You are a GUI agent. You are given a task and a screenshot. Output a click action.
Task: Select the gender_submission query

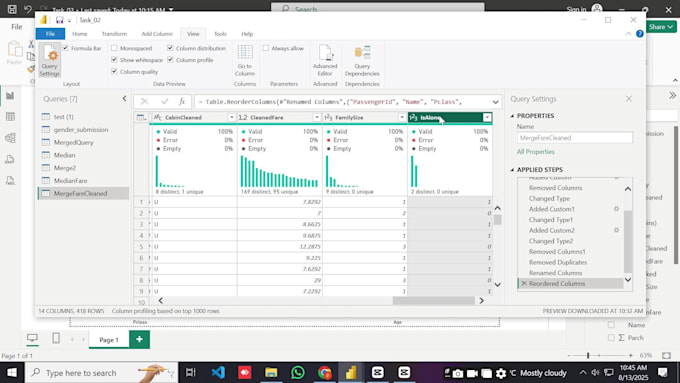point(81,130)
